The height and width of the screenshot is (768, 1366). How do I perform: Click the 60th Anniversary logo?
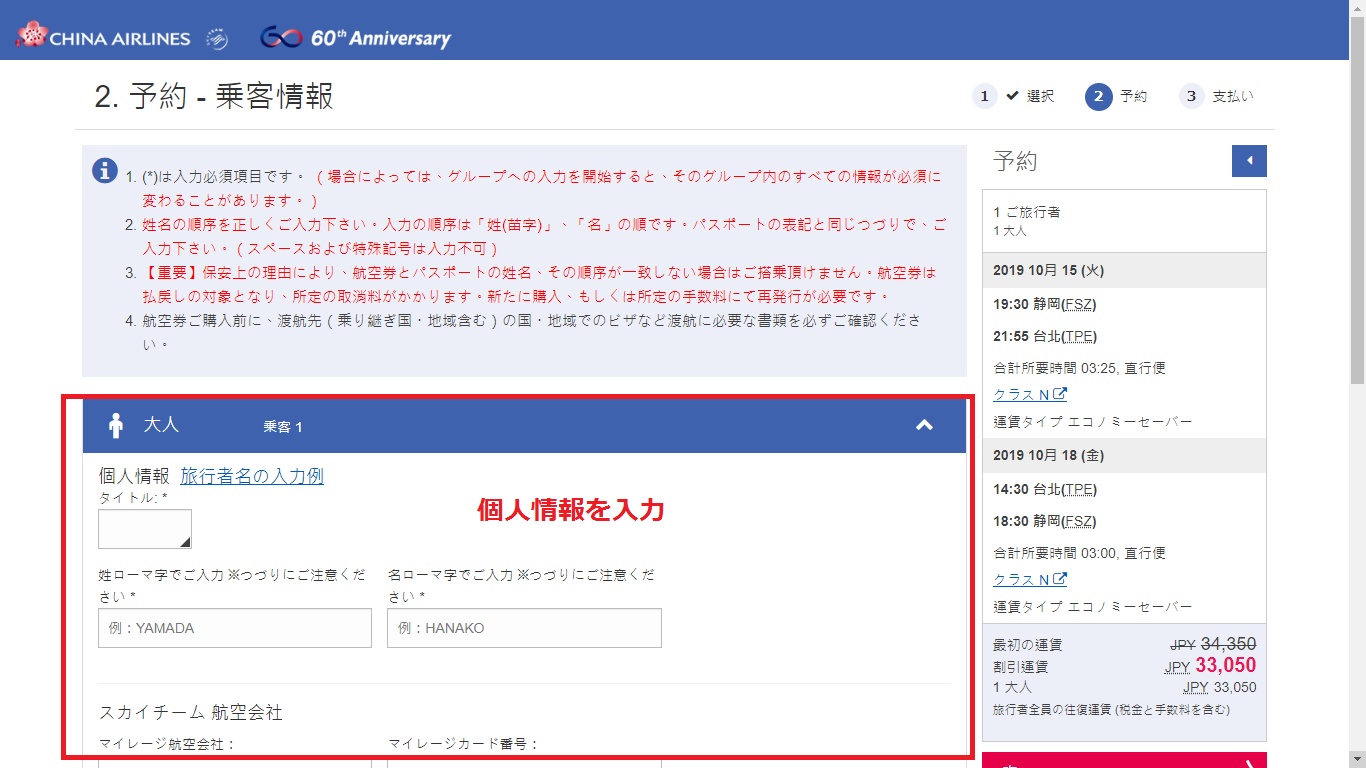[x=355, y=38]
